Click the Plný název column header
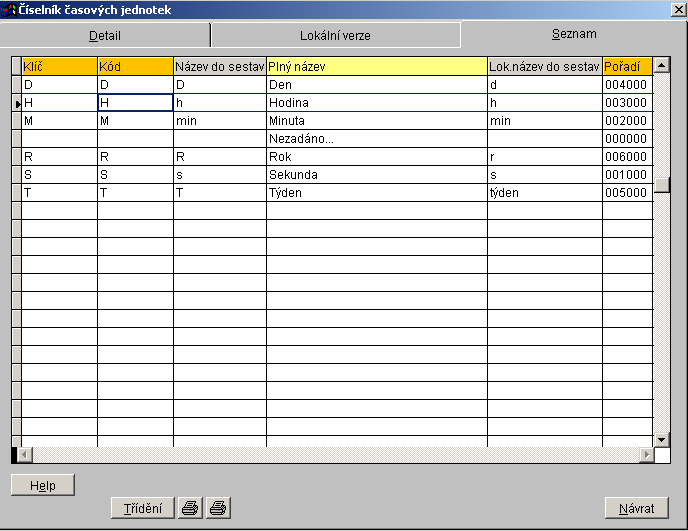688x531 pixels. pos(376,66)
